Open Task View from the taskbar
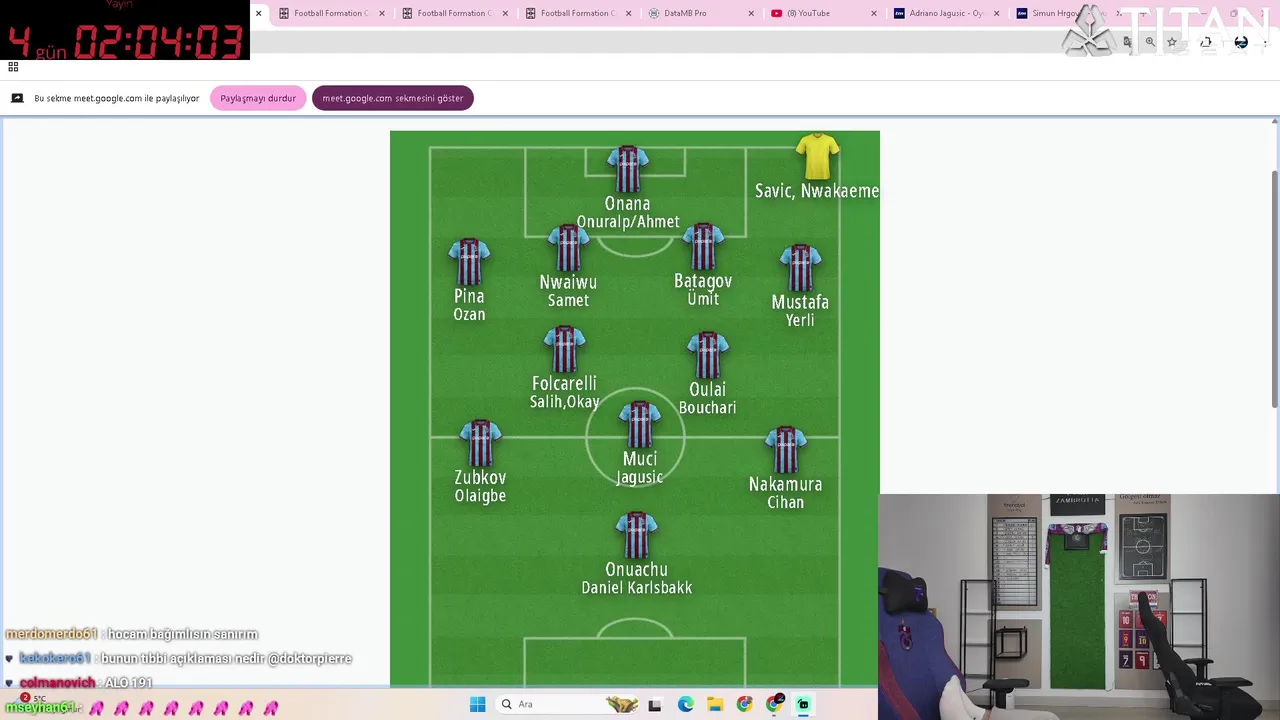1280x720 pixels. 655,704
